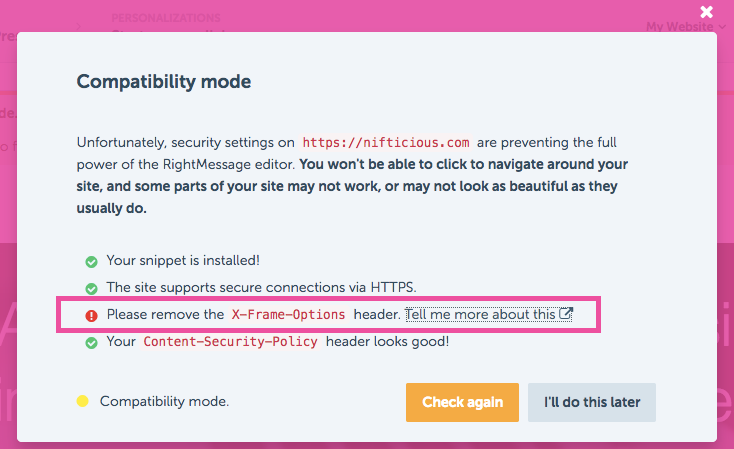Open 'Tell me more about this' link
Screen dimensions: 734x449
click(x=481, y=314)
